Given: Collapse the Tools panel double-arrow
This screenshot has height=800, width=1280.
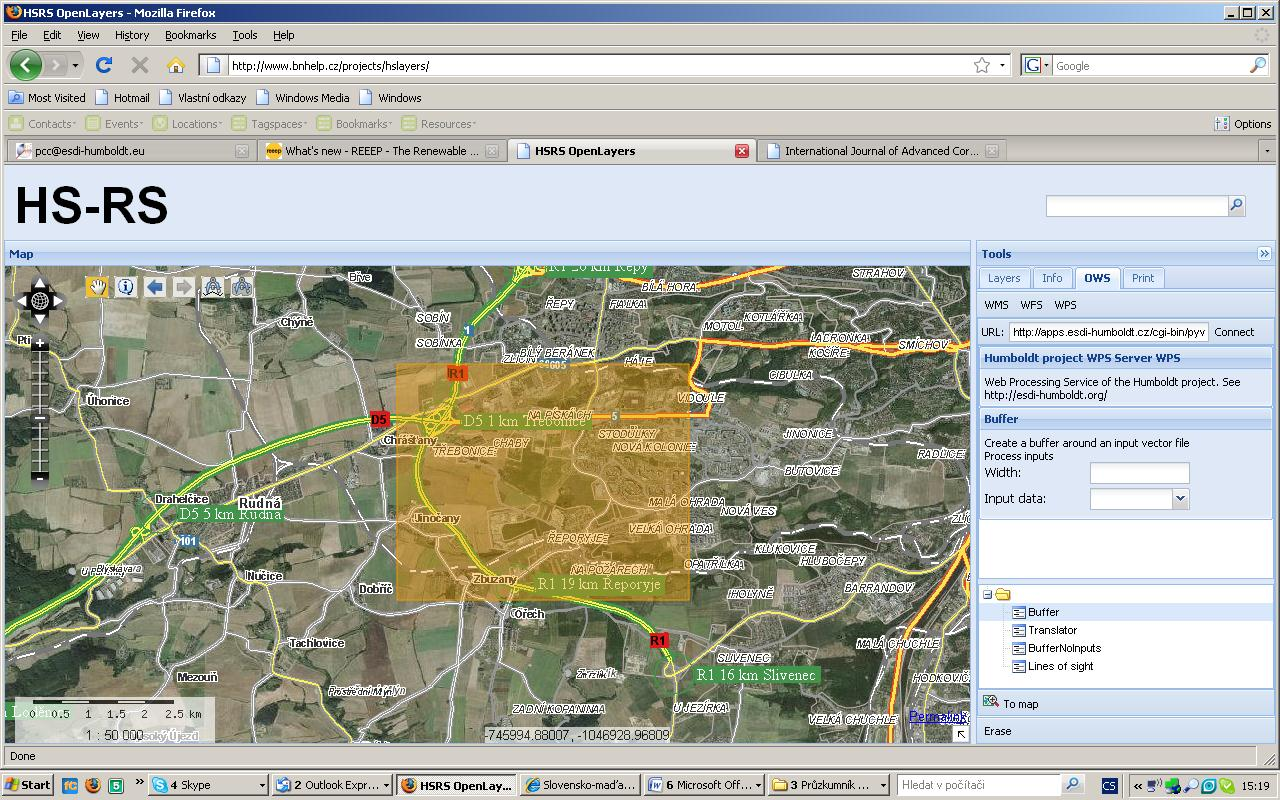Looking at the screenshot, I should (x=1264, y=254).
